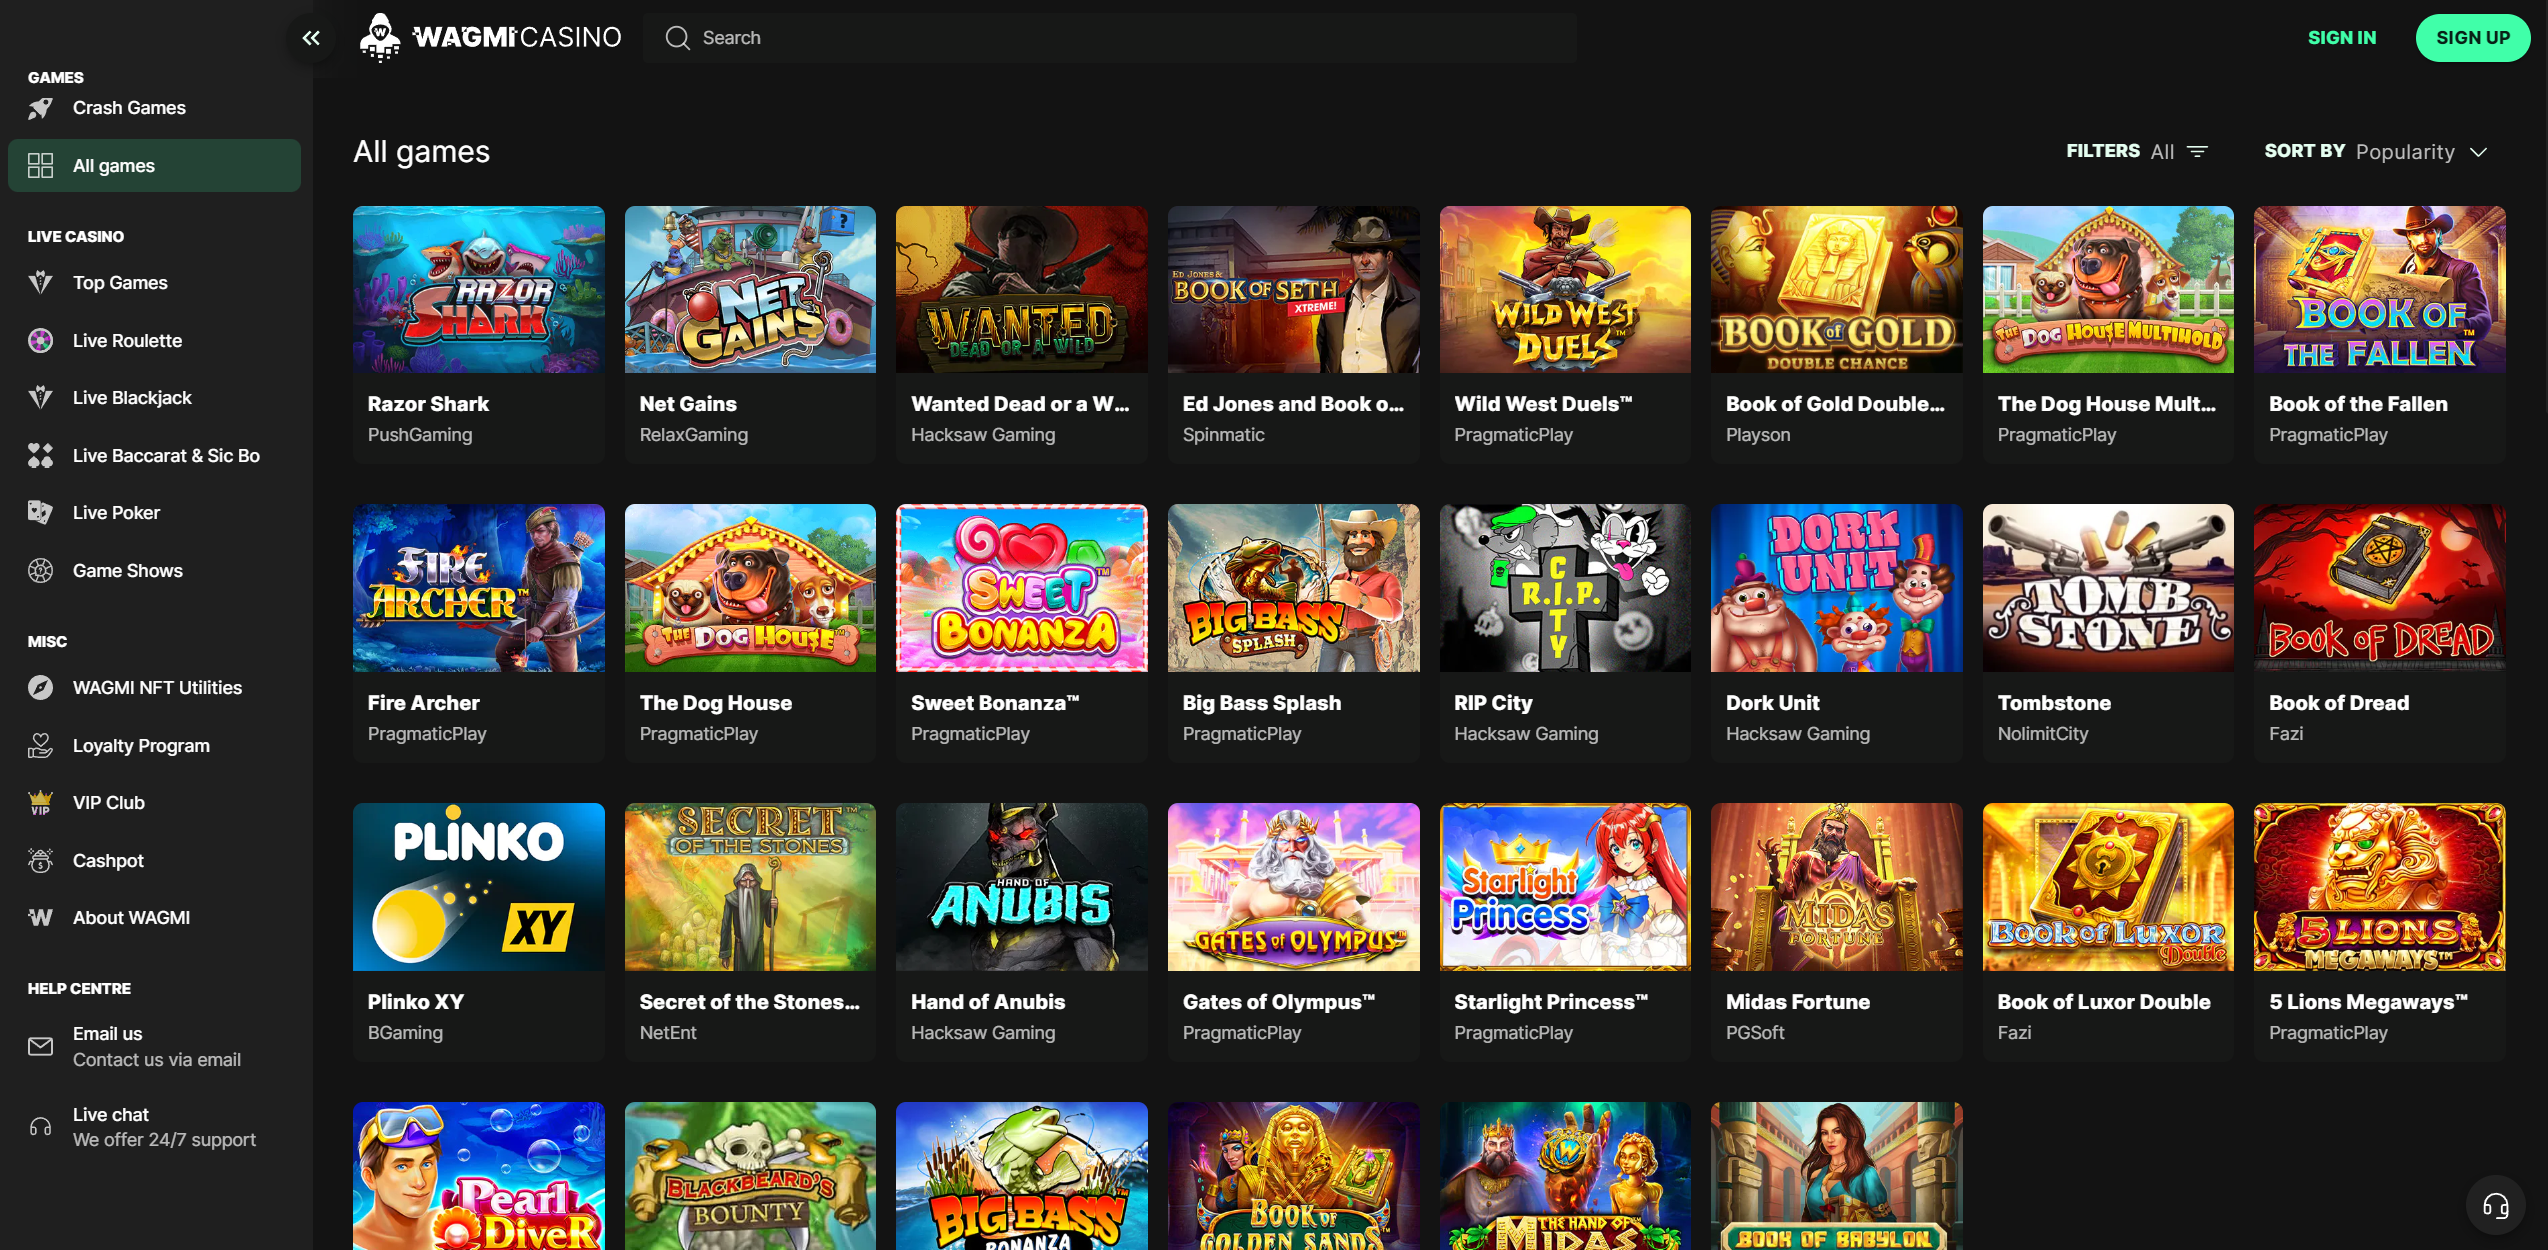Click the Cashpot money bag icon
The height and width of the screenshot is (1250, 2548).
pyautogui.click(x=40, y=861)
